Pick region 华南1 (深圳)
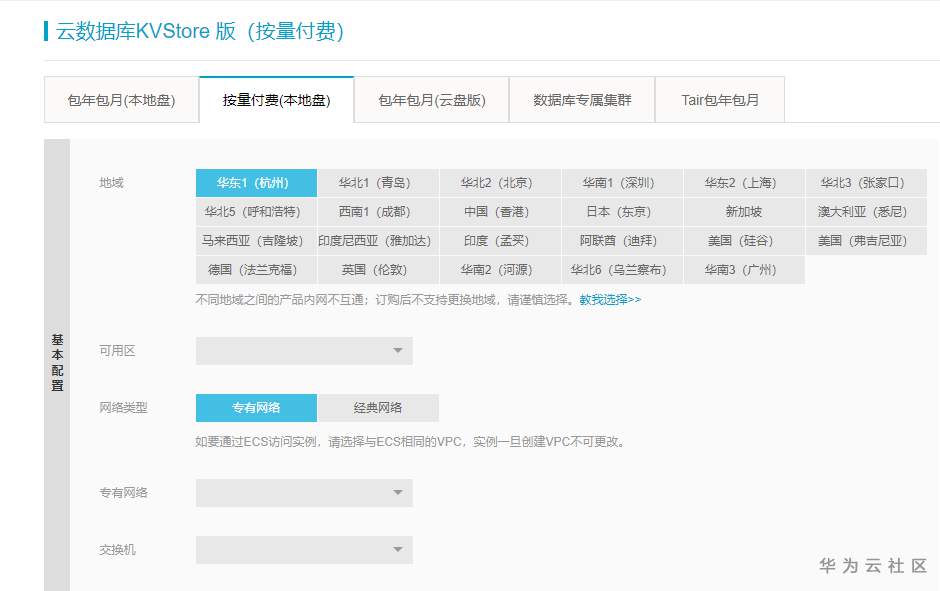Screen dimensions: 940x591 point(622,183)
